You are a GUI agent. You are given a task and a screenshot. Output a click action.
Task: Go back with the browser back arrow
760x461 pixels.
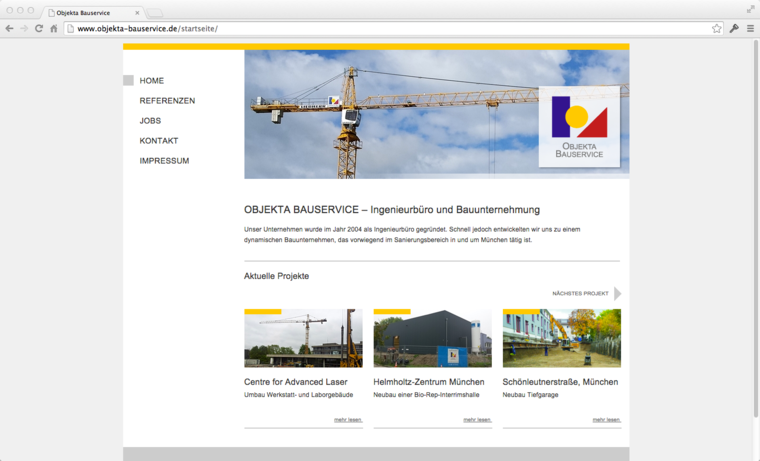click(x=9, y=29)
